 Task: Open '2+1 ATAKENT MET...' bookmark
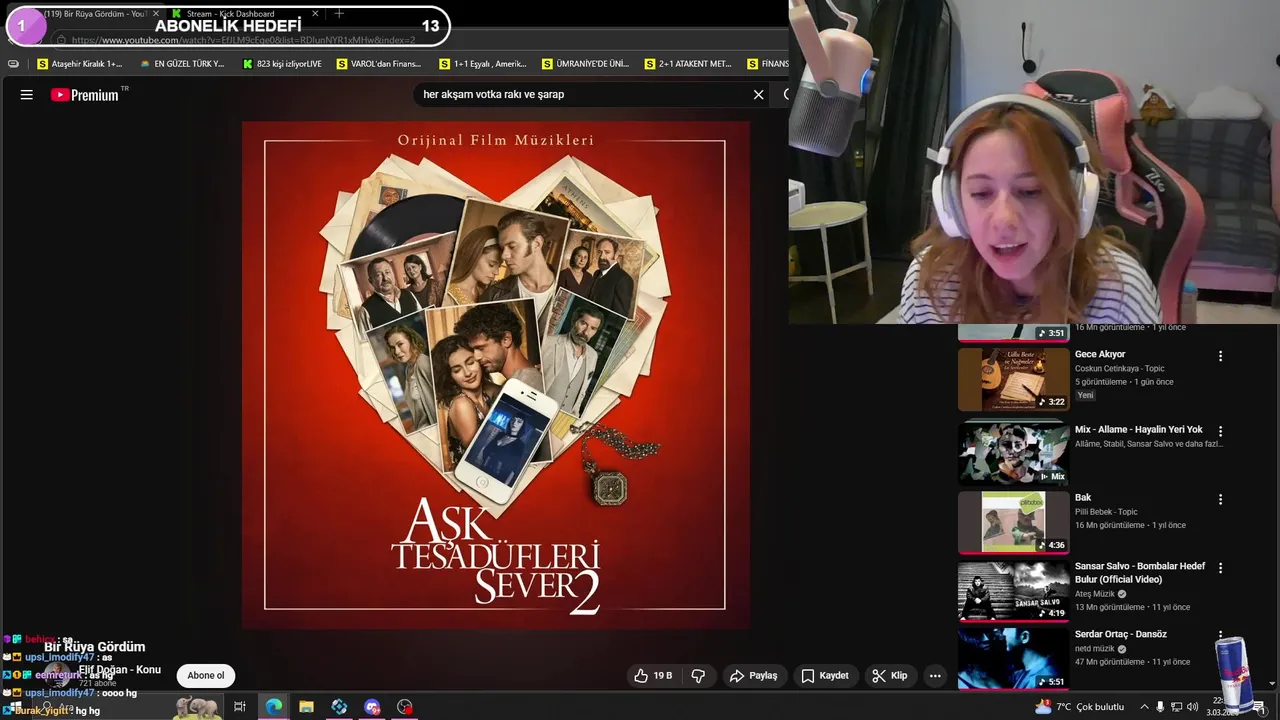pos(688,64)
